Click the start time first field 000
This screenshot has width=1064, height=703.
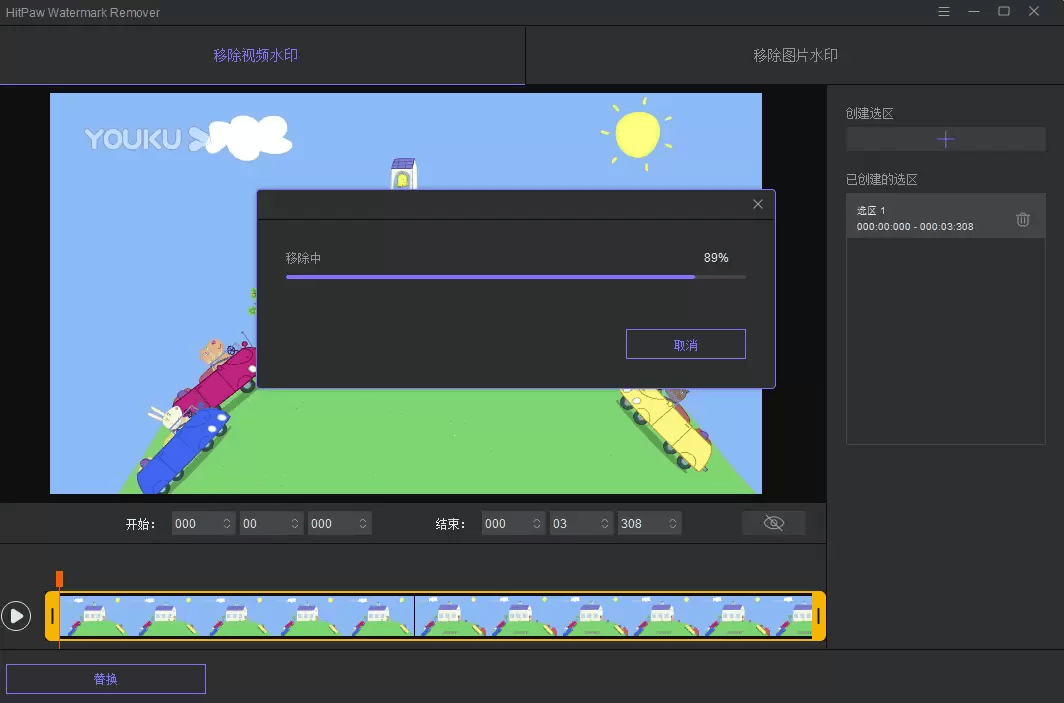coord(203,523)
